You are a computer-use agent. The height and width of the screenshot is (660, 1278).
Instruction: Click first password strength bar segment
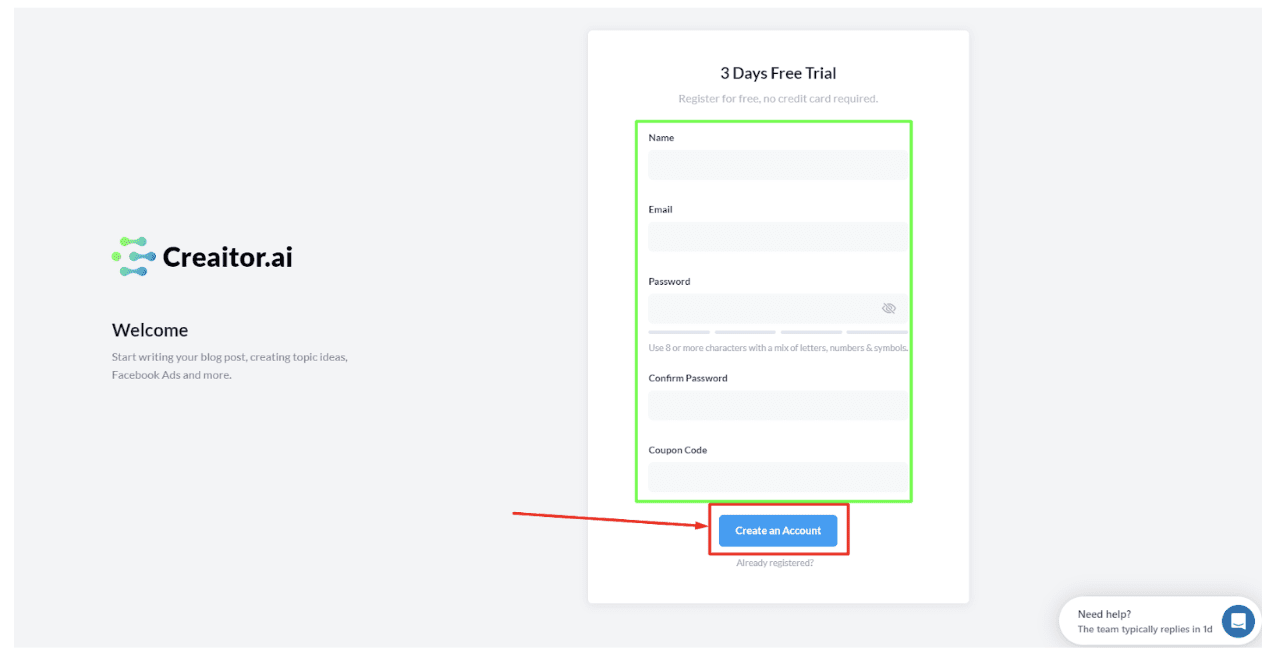point(679,332)
